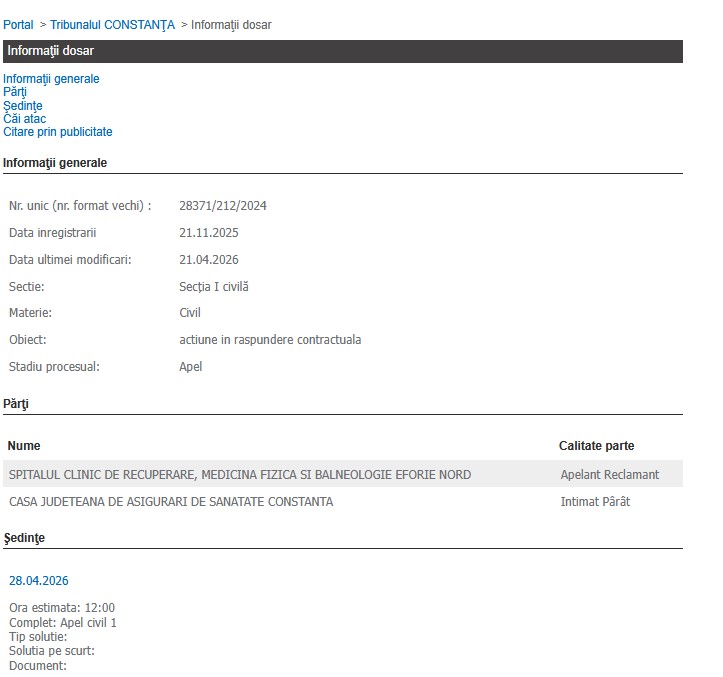Click the Calitate parte column header
This screenshot has width=723, height=677.
596,446
